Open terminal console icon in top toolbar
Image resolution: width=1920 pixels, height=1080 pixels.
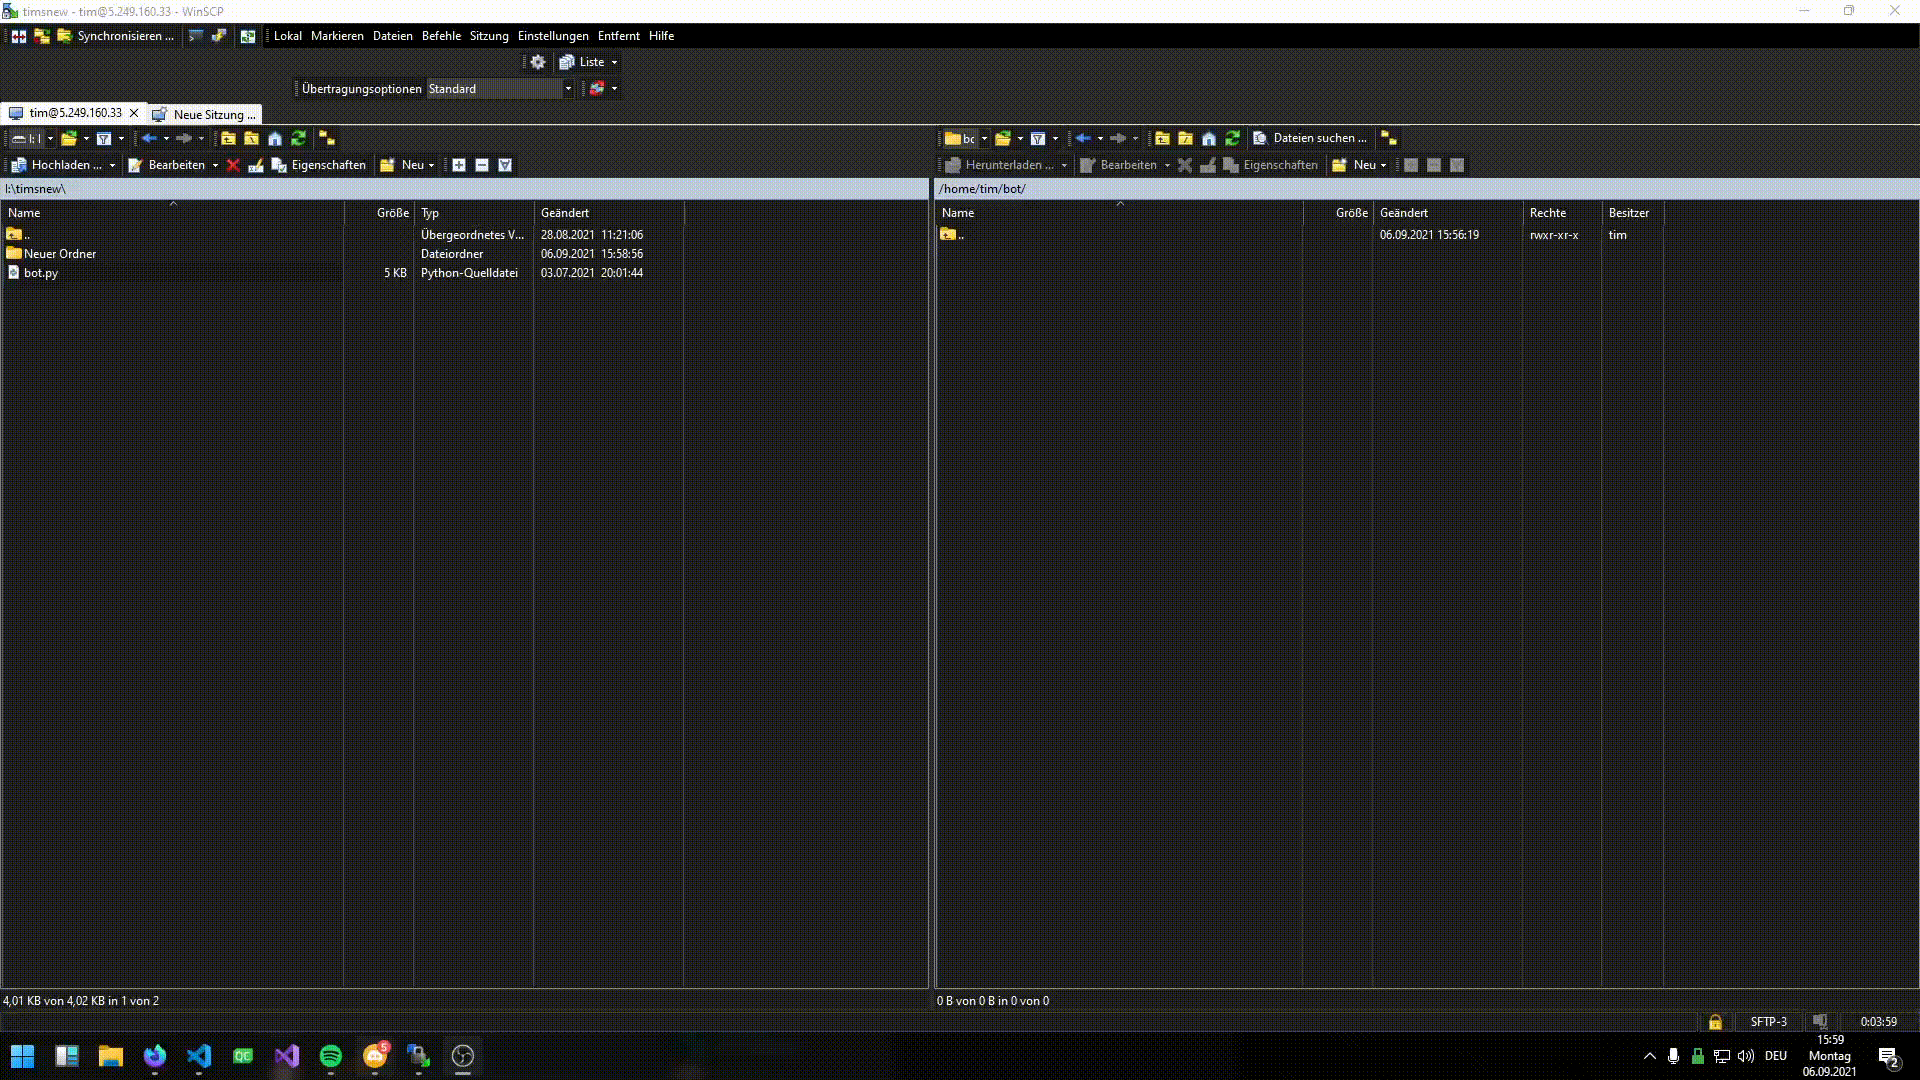[196, 36]
